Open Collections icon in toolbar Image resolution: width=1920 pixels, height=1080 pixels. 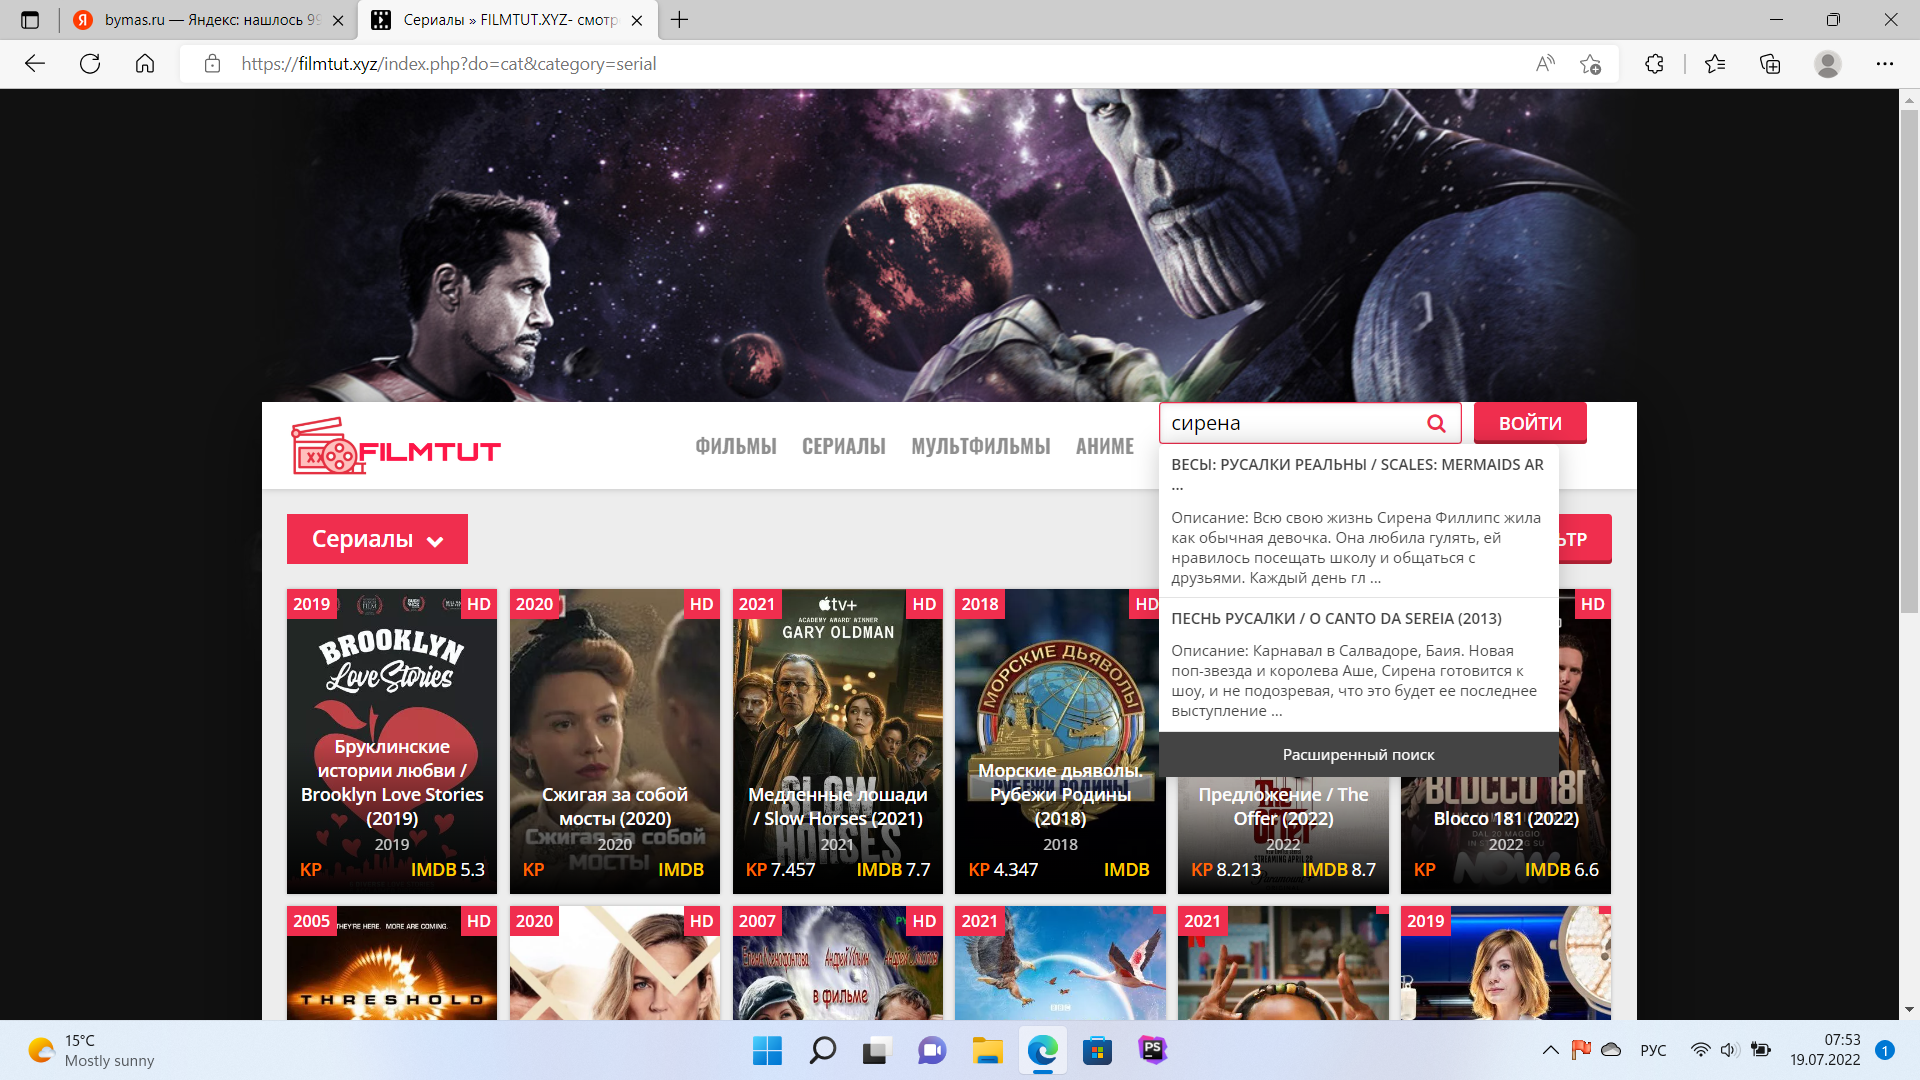click(x=1770, y=64)
